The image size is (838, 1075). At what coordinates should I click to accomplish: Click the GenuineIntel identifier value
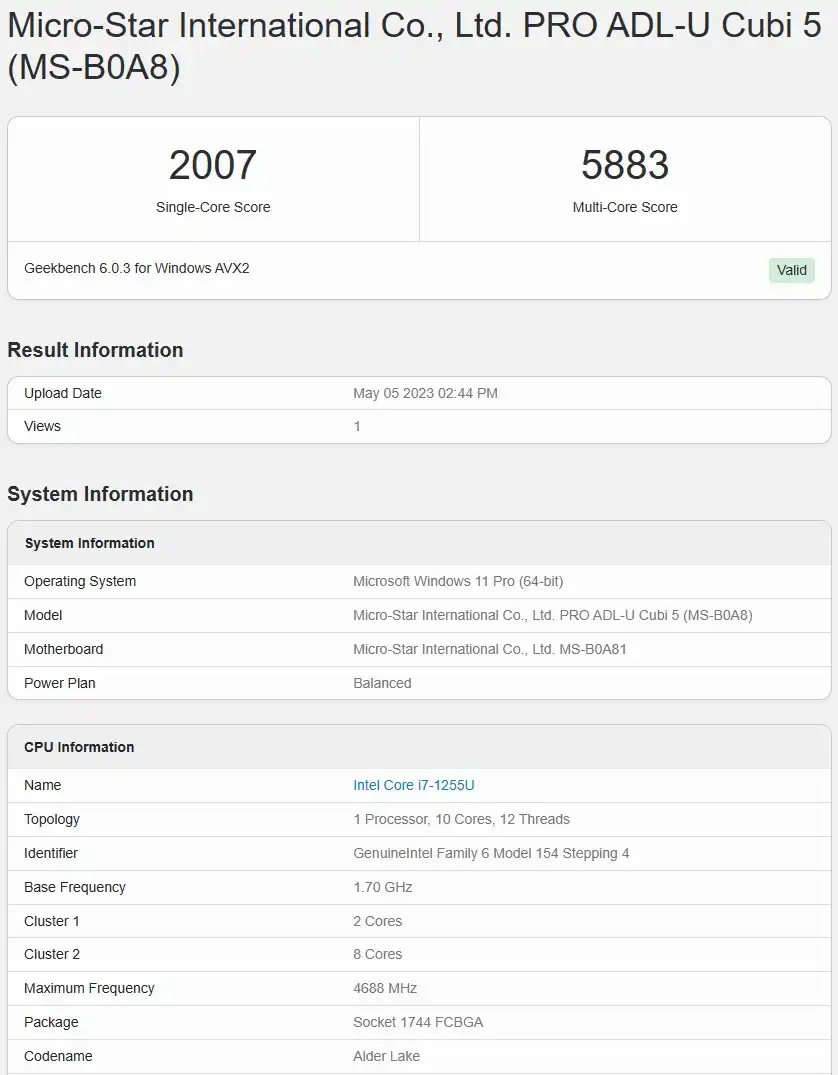491,853
